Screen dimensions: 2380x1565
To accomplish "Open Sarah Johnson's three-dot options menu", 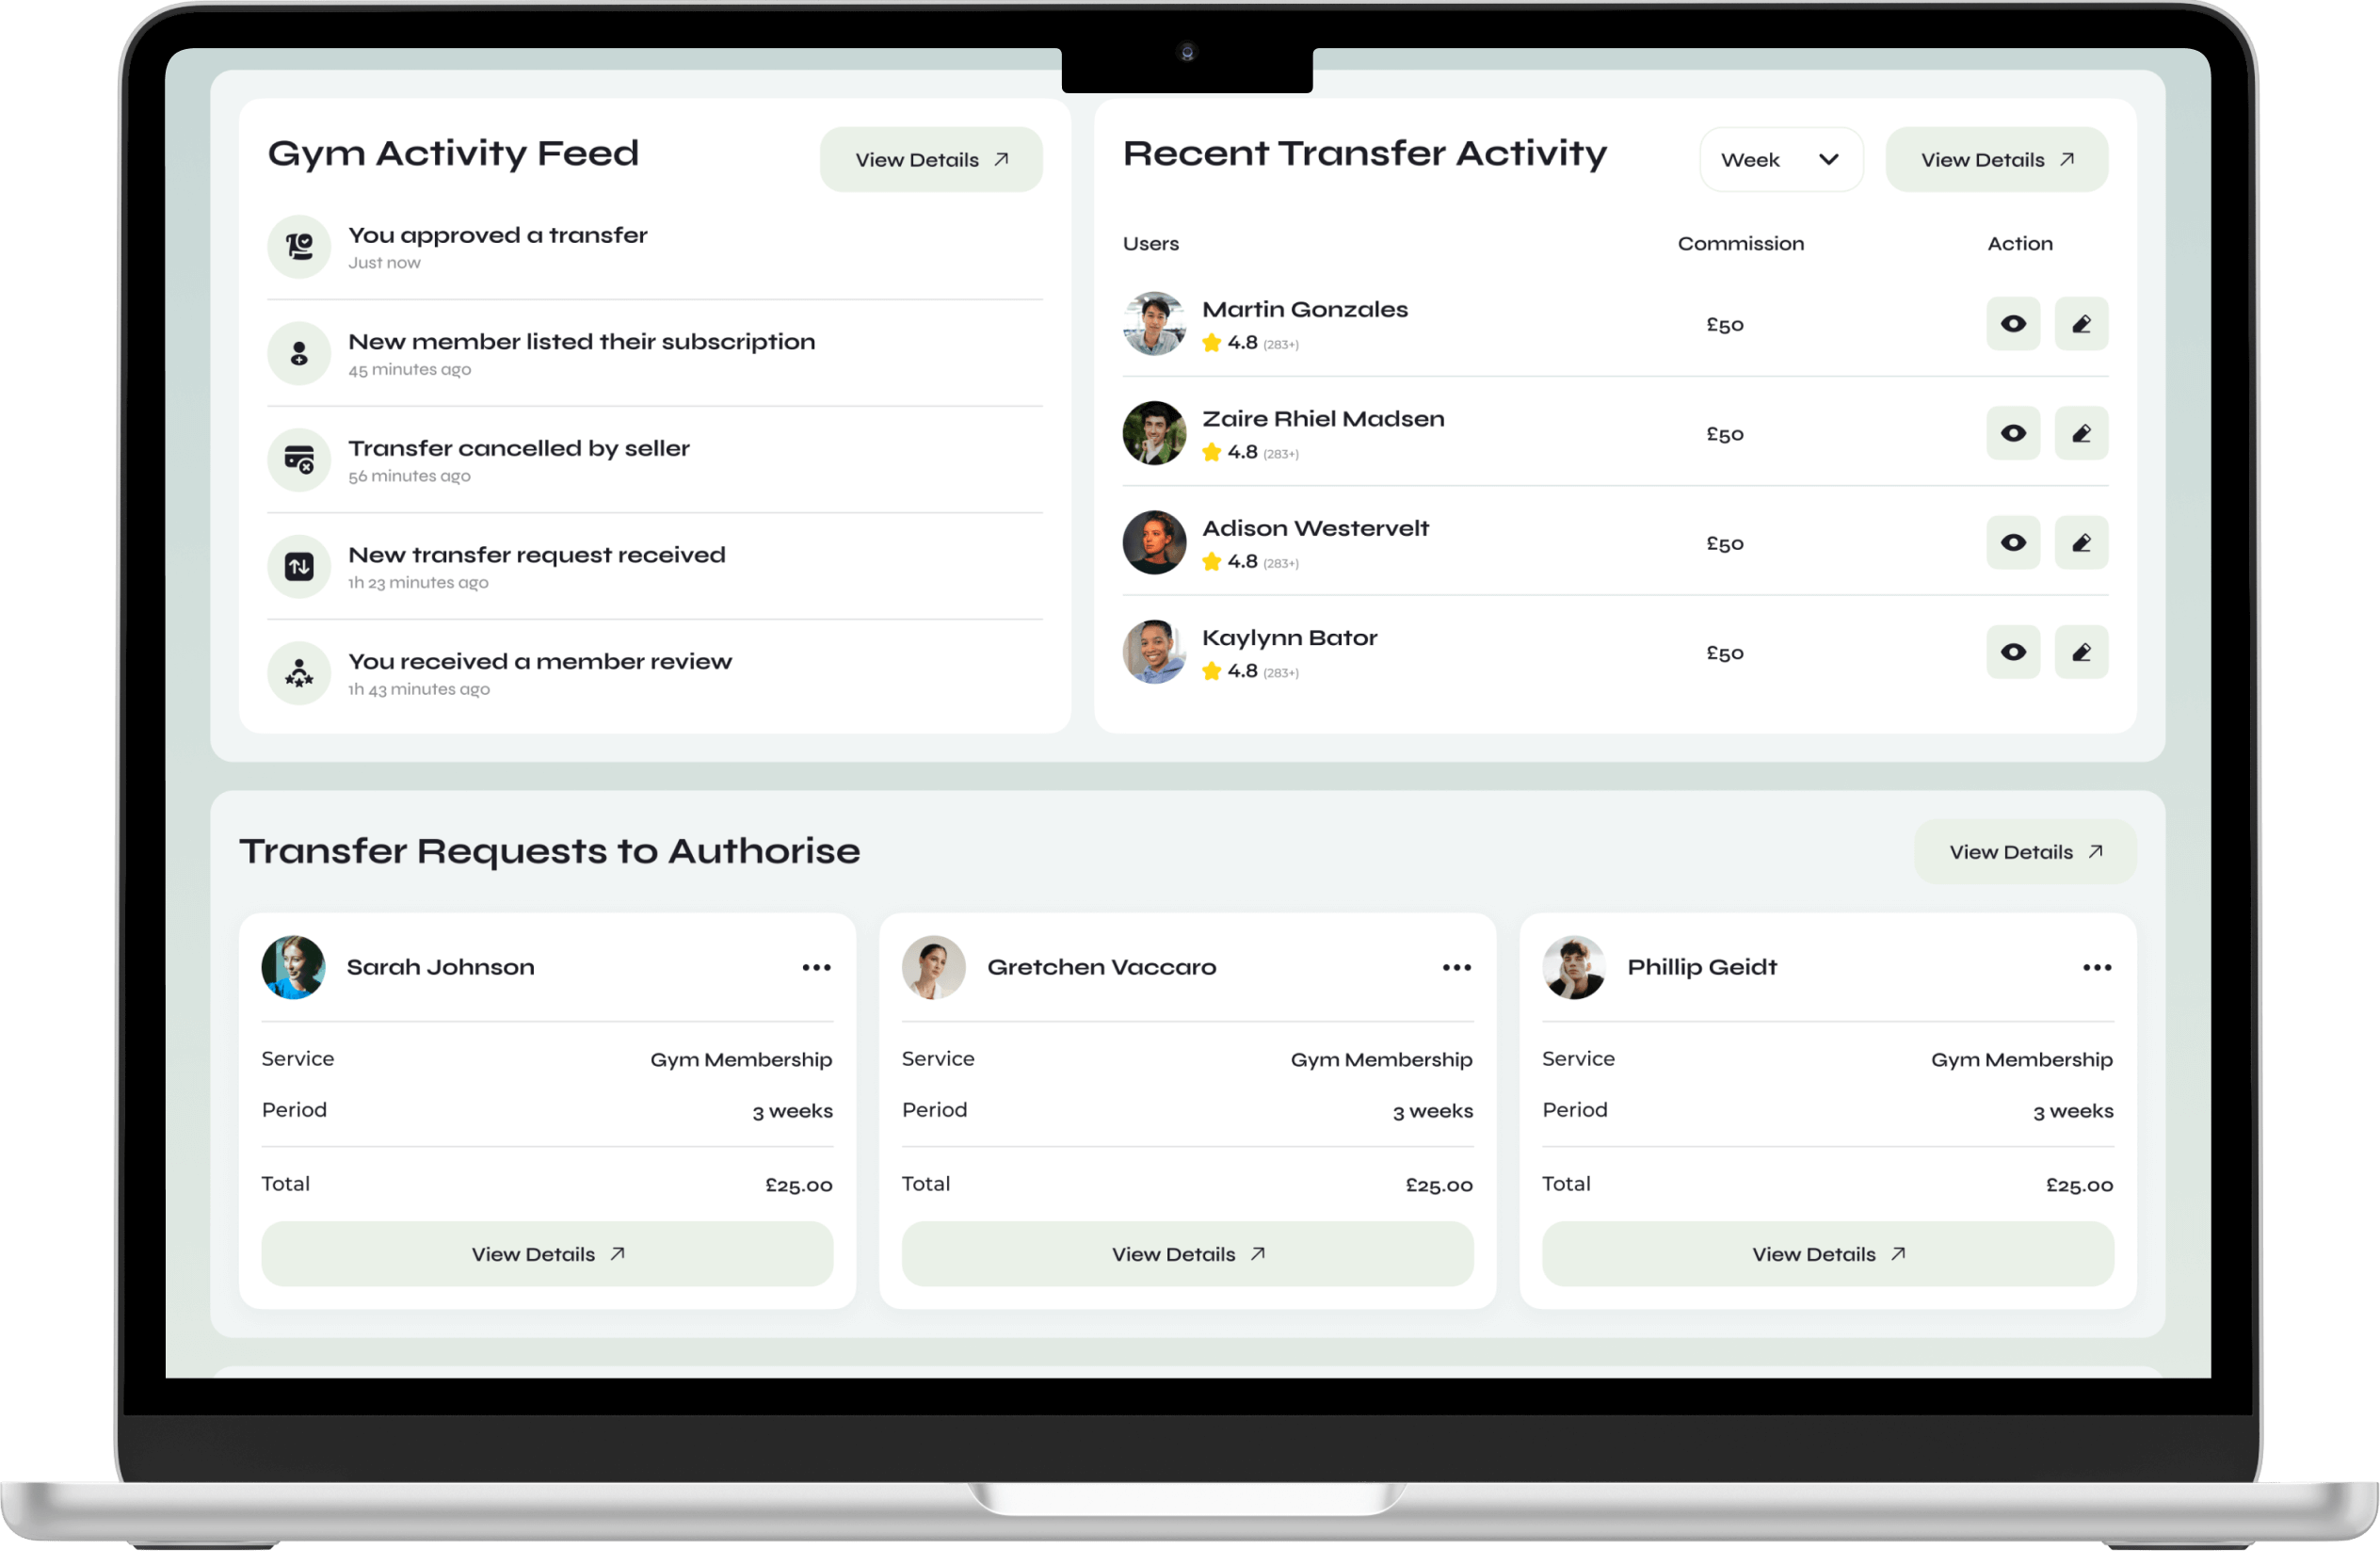I will click(x=816, y=967).
